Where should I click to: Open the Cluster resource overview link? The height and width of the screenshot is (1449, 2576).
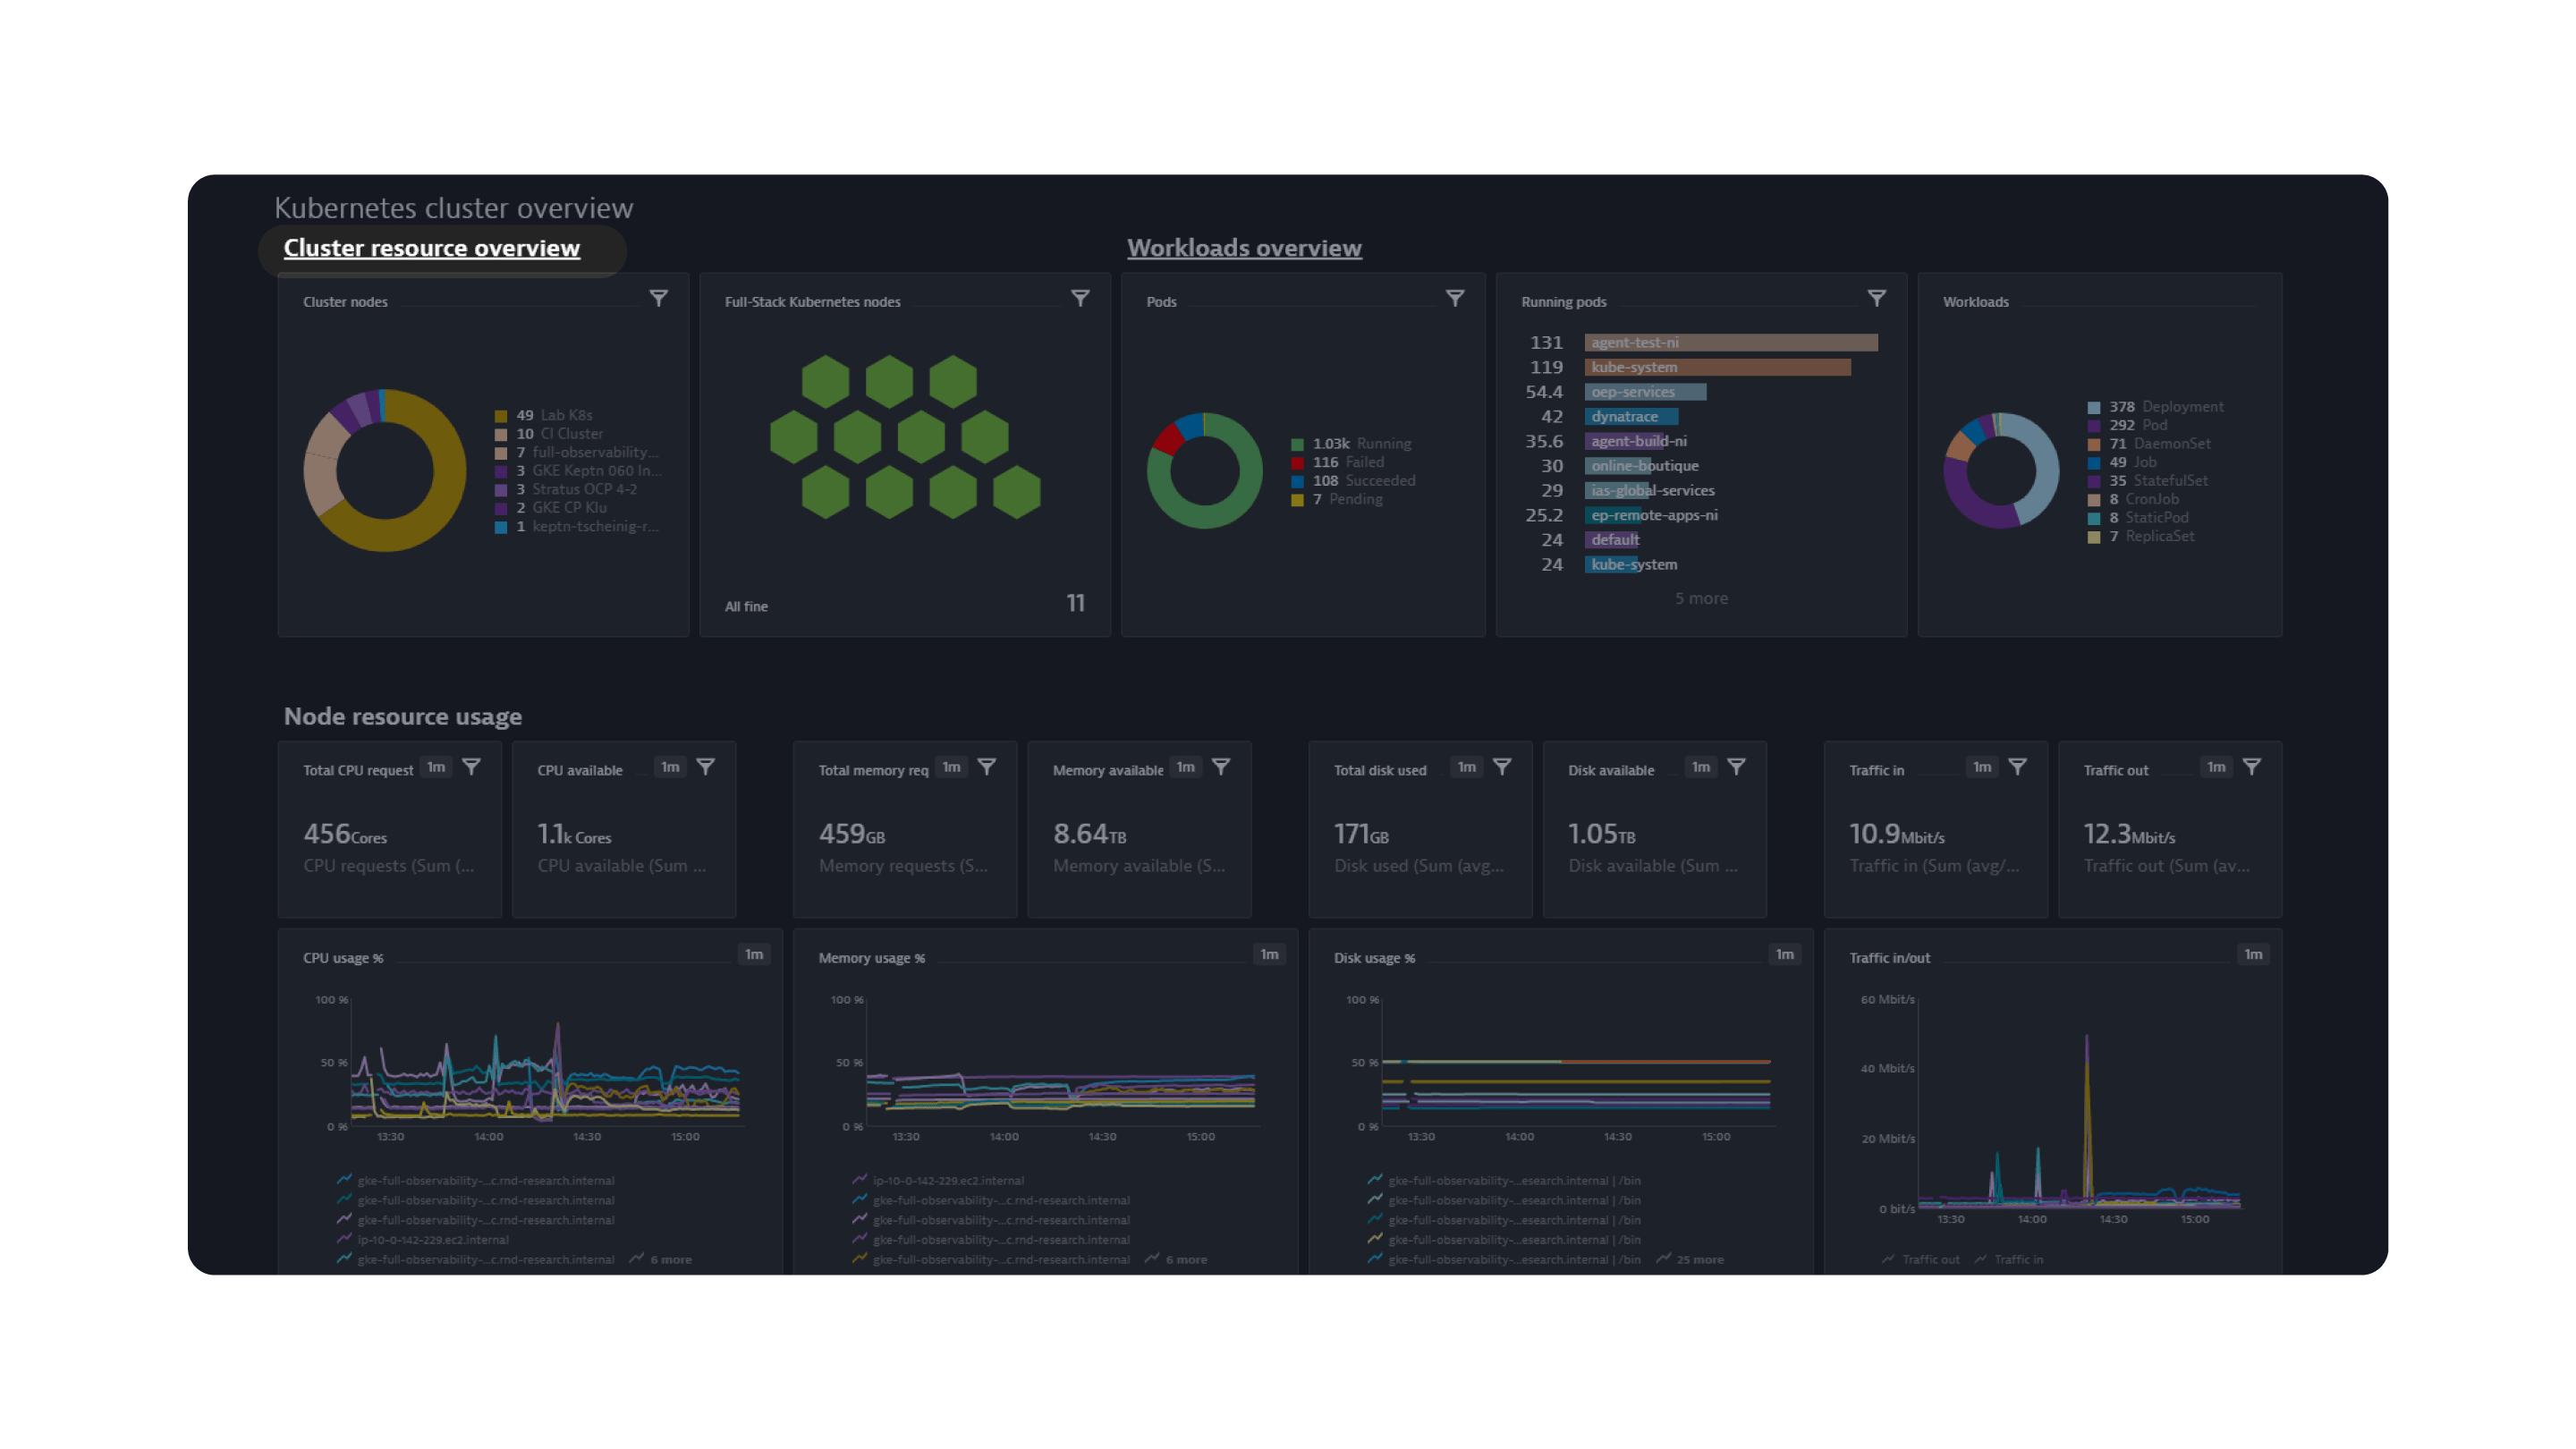pos(431,248)
